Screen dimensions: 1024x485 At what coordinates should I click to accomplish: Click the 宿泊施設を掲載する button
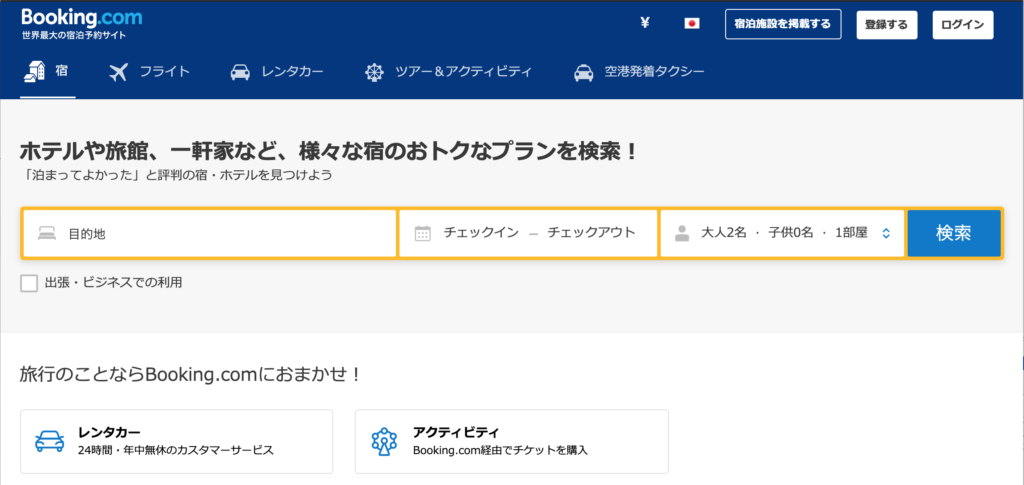coord(782,24)
